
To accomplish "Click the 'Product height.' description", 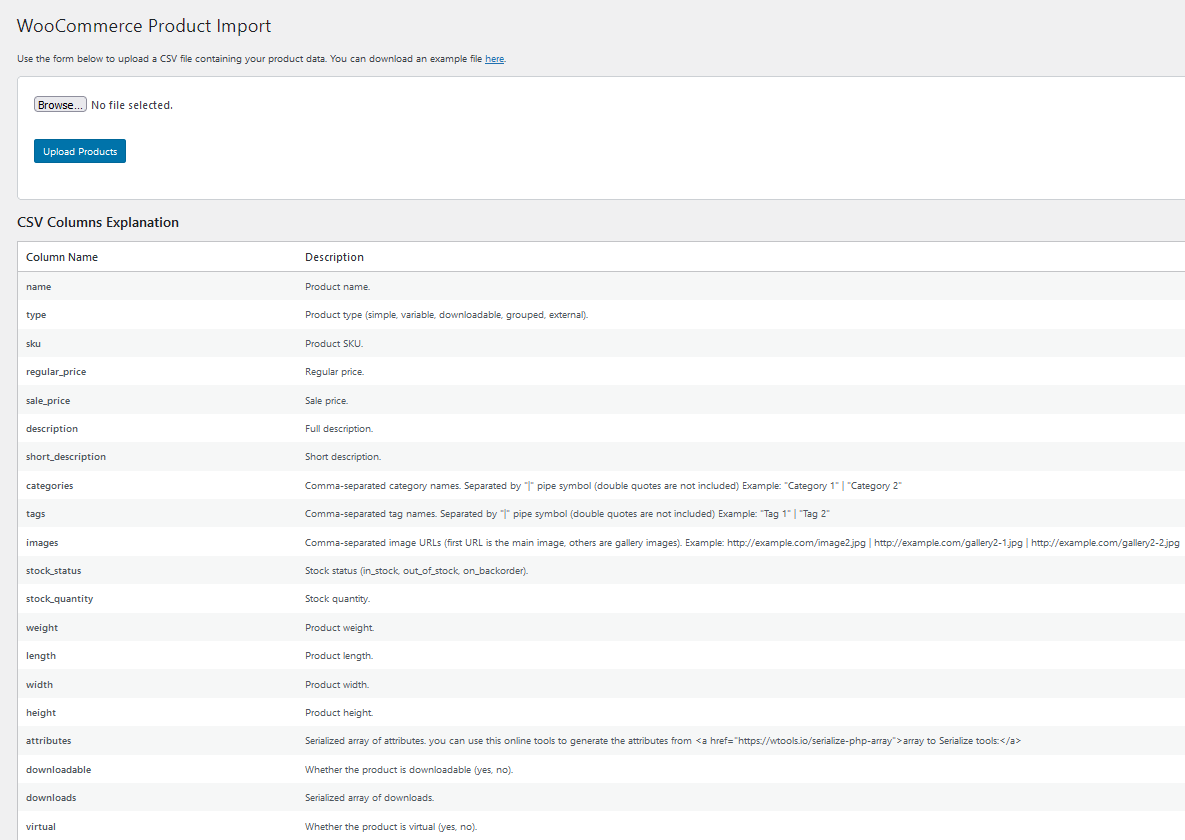I will pos(339,713).
